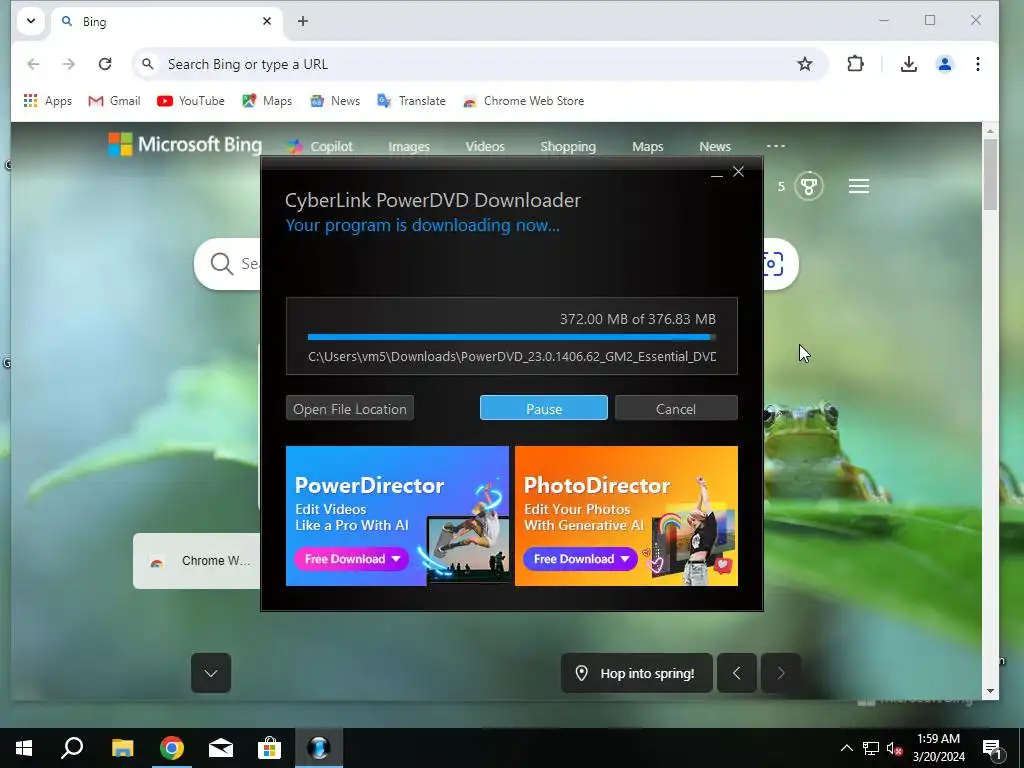Close the Bing tab
The image size is (1024, 768).
(266, 22)
